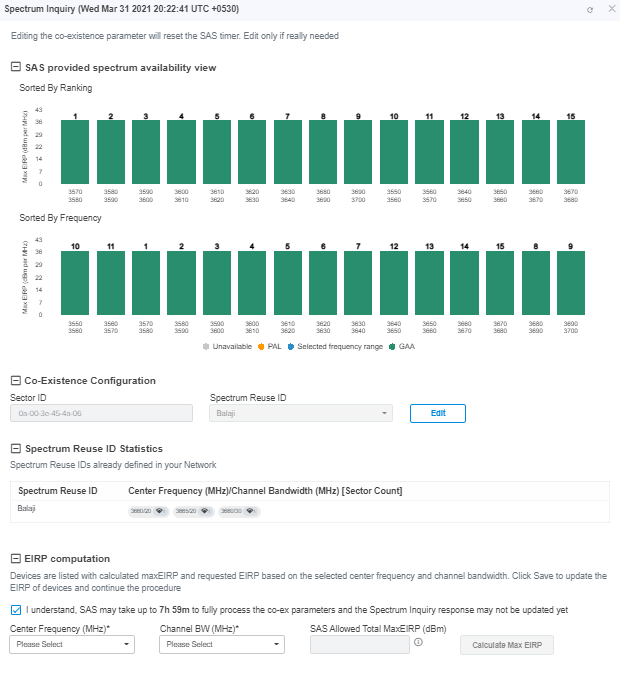
Task: Click the Sector ID field
Action: 100,413
